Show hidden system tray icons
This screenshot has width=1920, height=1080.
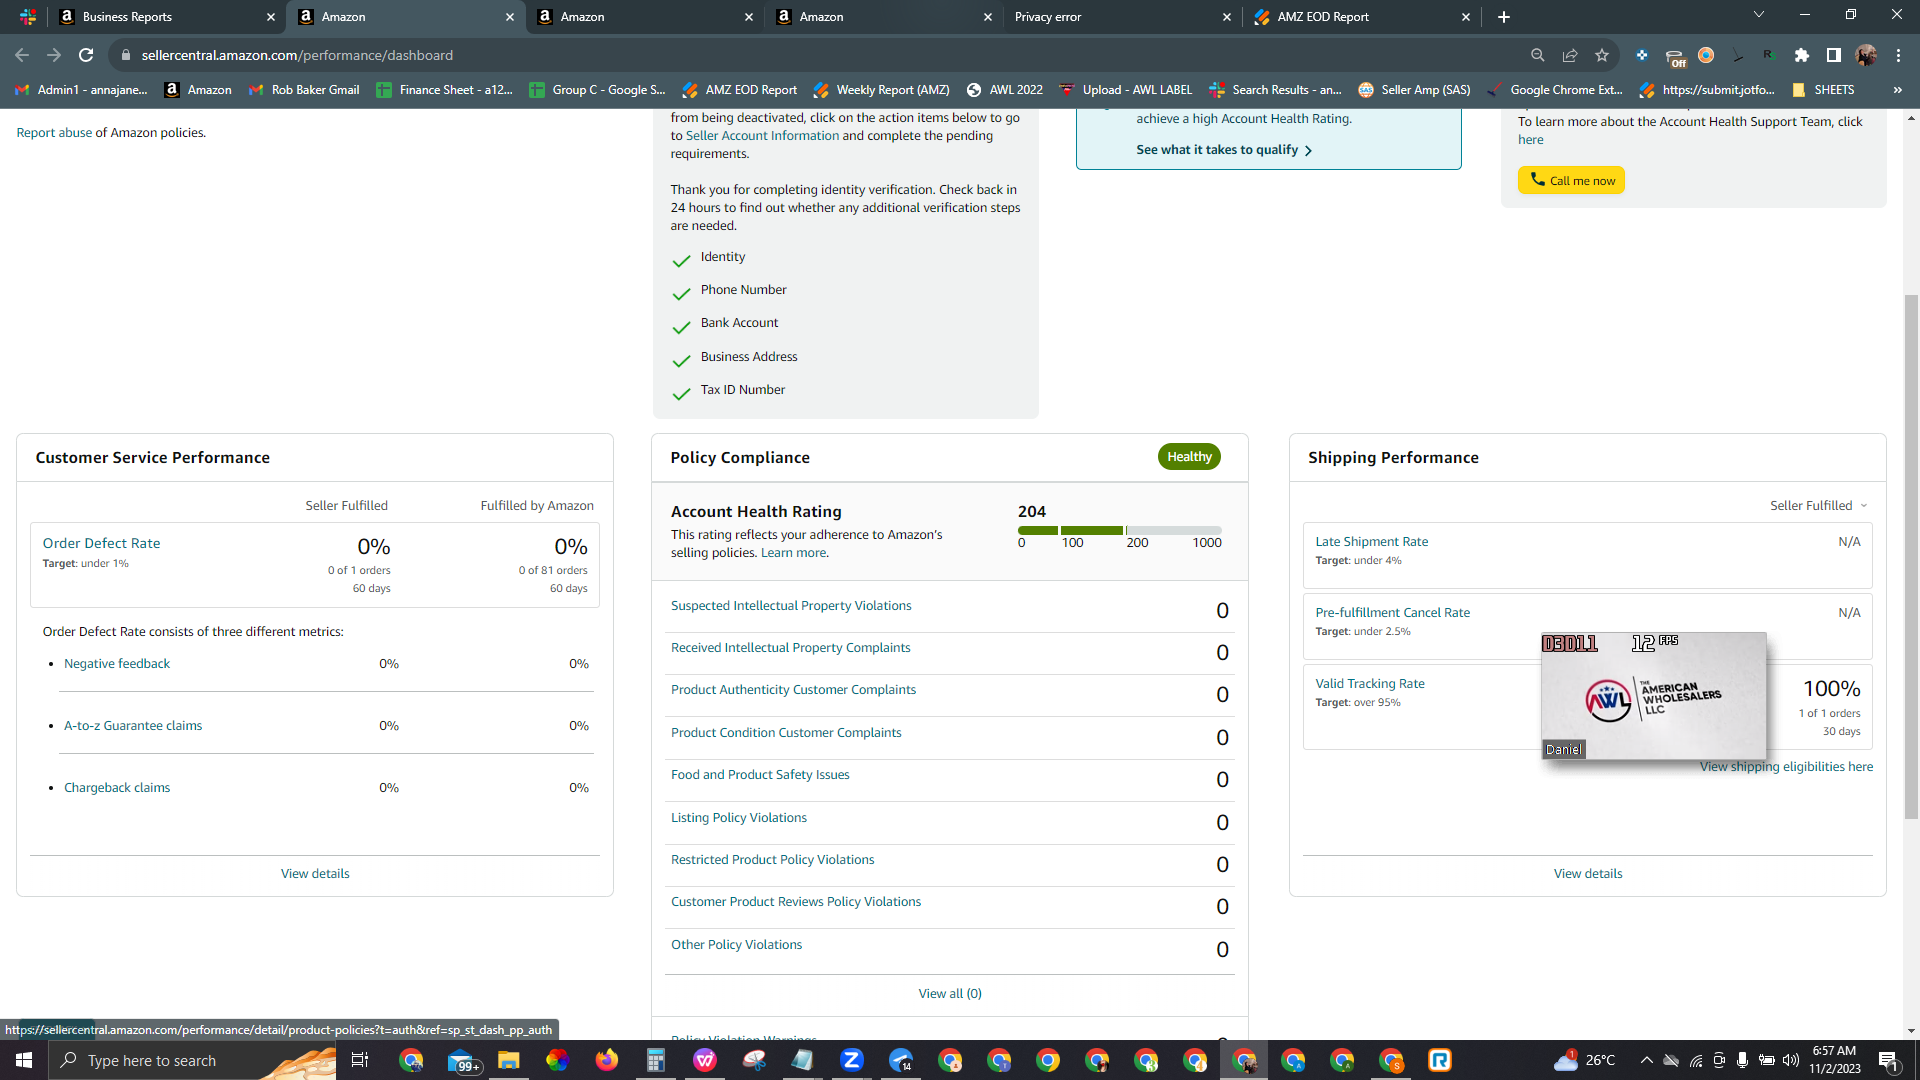click(1646, 1060)
